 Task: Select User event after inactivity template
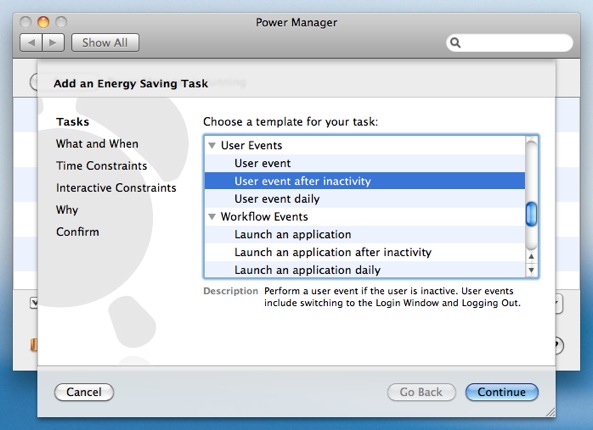[x=365, y=181]
